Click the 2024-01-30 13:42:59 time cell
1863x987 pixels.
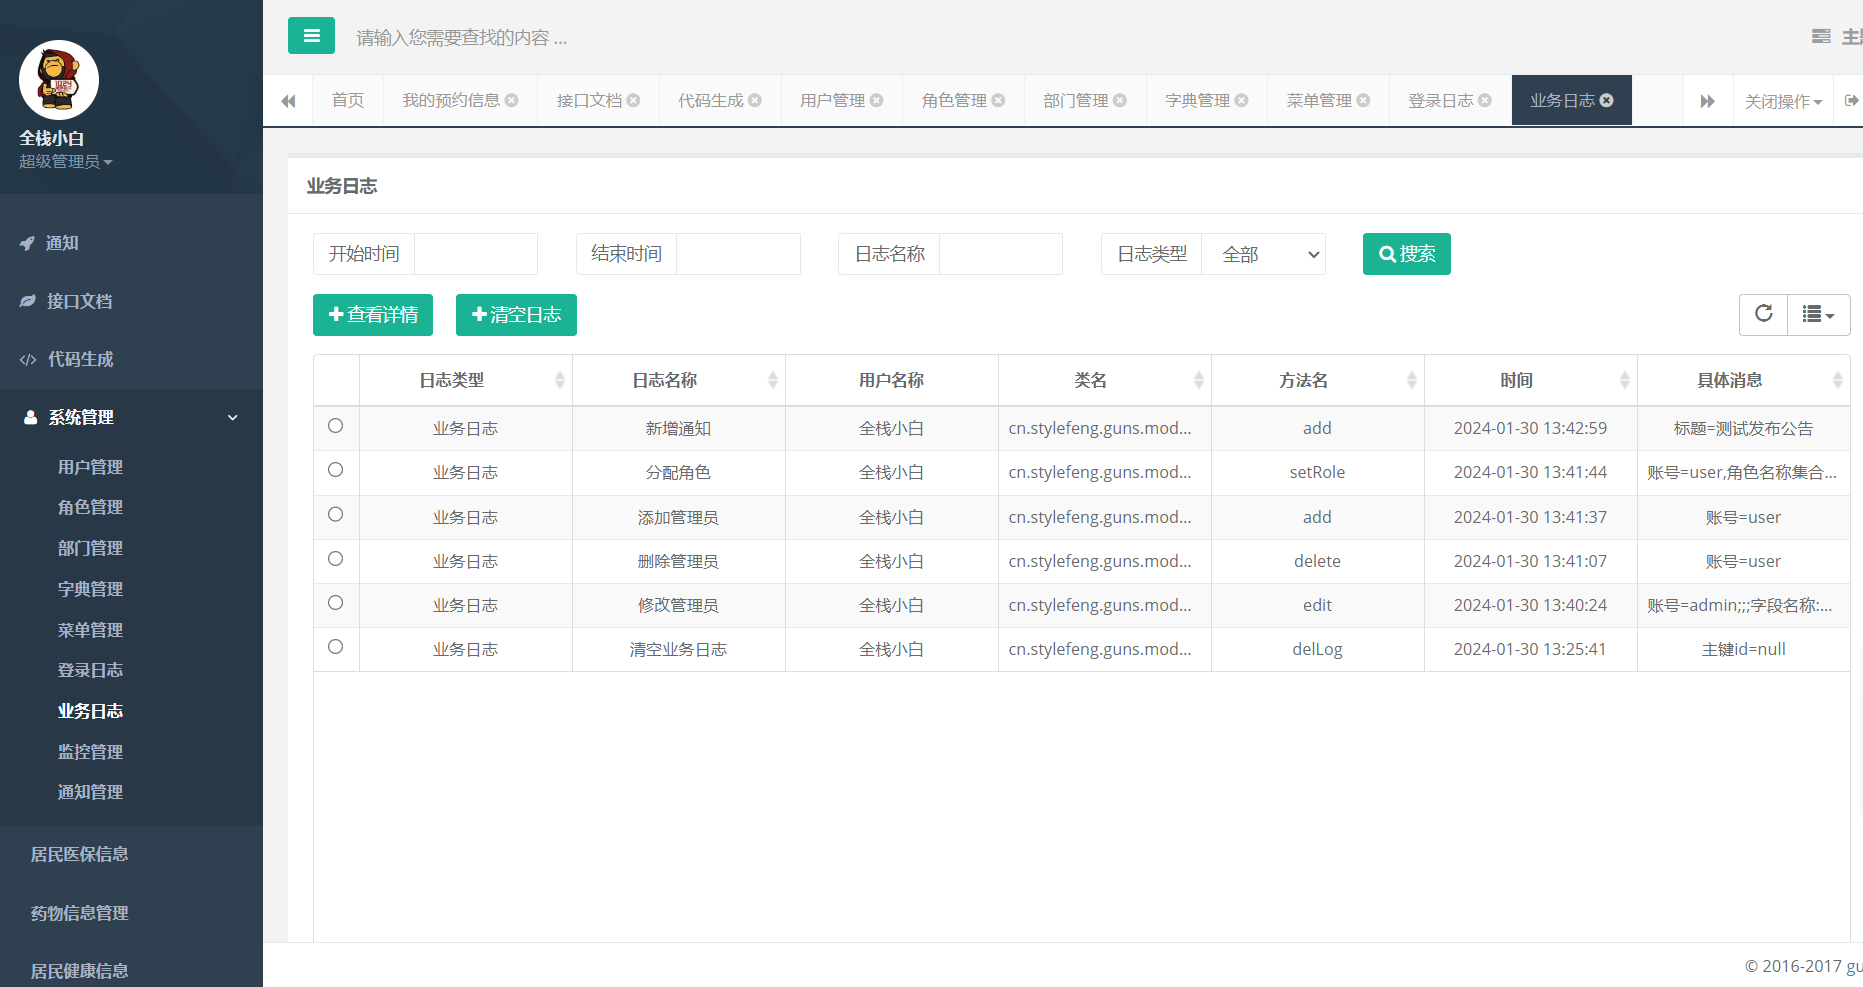(1530, 428)
